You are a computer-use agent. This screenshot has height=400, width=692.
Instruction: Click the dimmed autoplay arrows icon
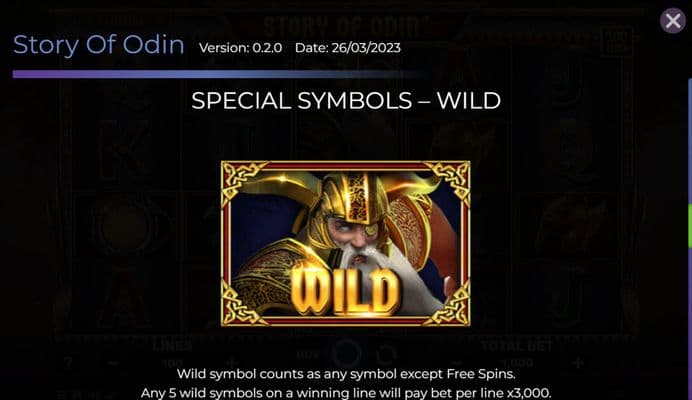pos(387,354)
